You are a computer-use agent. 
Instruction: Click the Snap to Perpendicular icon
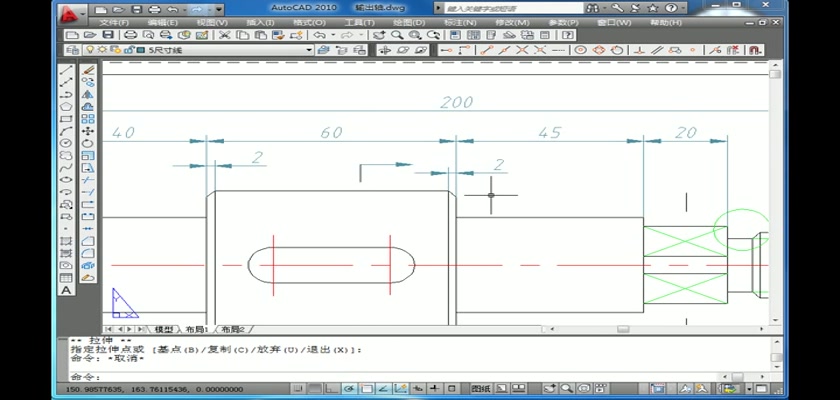(639, 50)
